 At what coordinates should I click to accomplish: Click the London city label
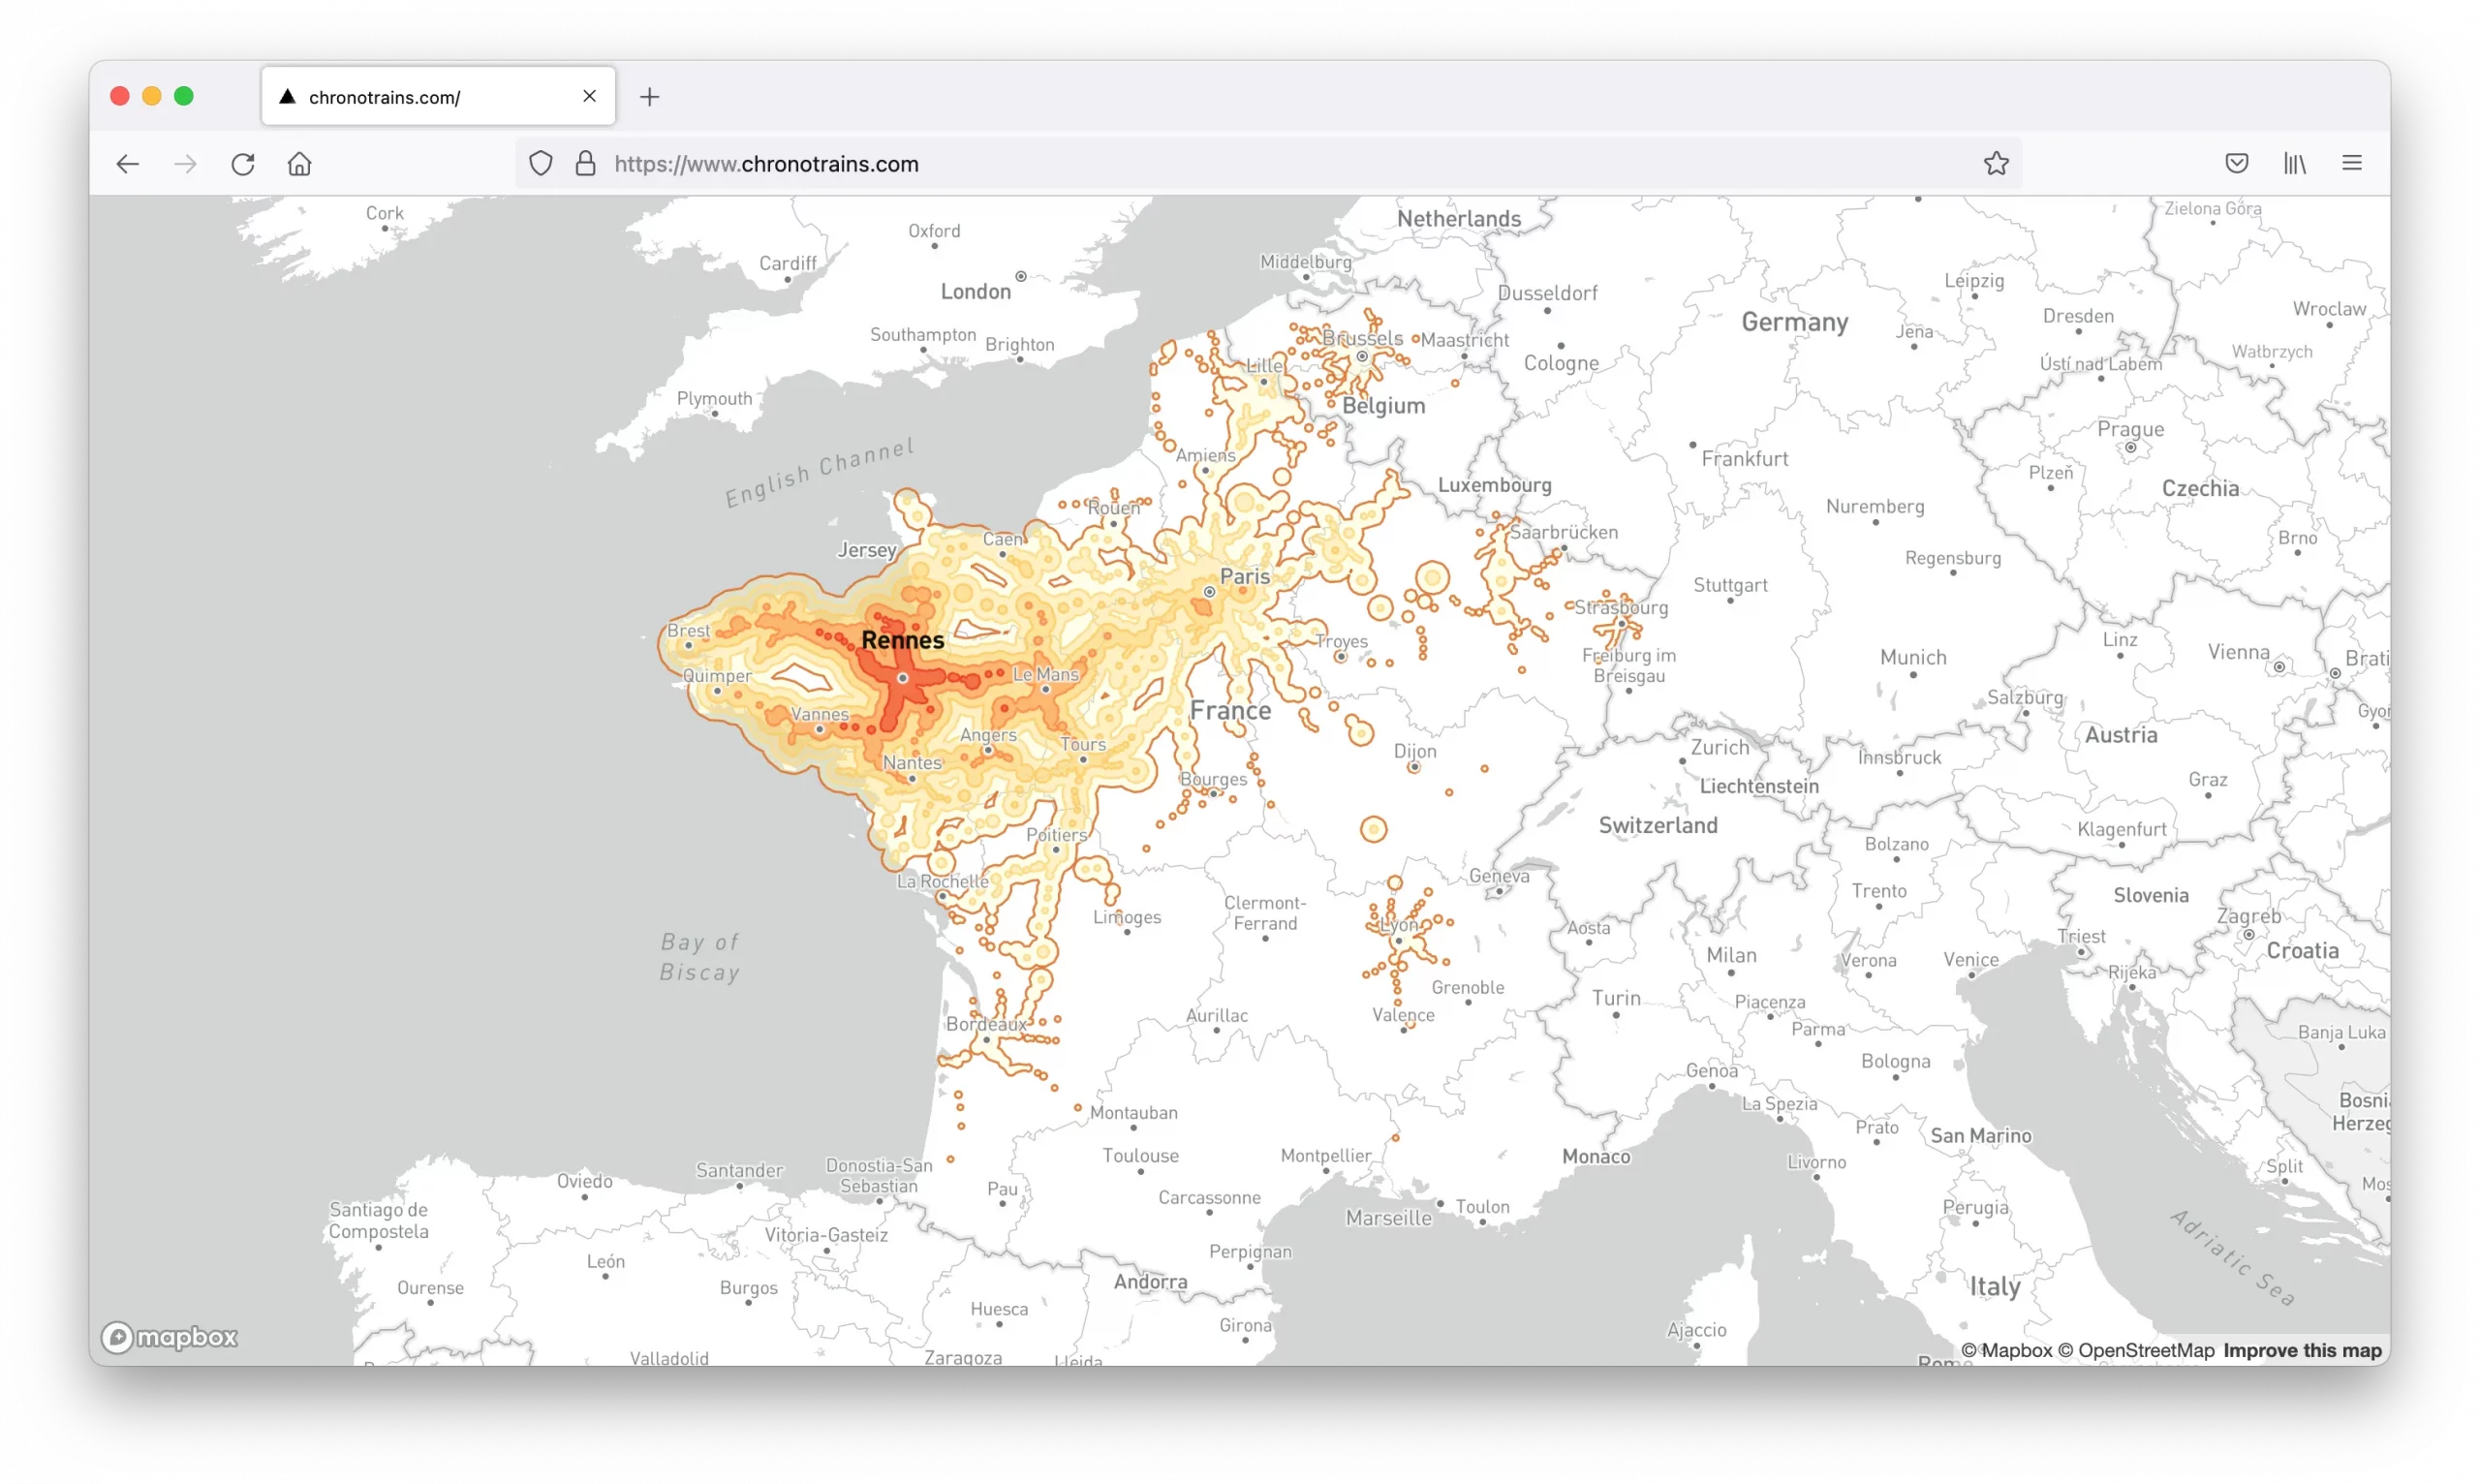(975, 292)
